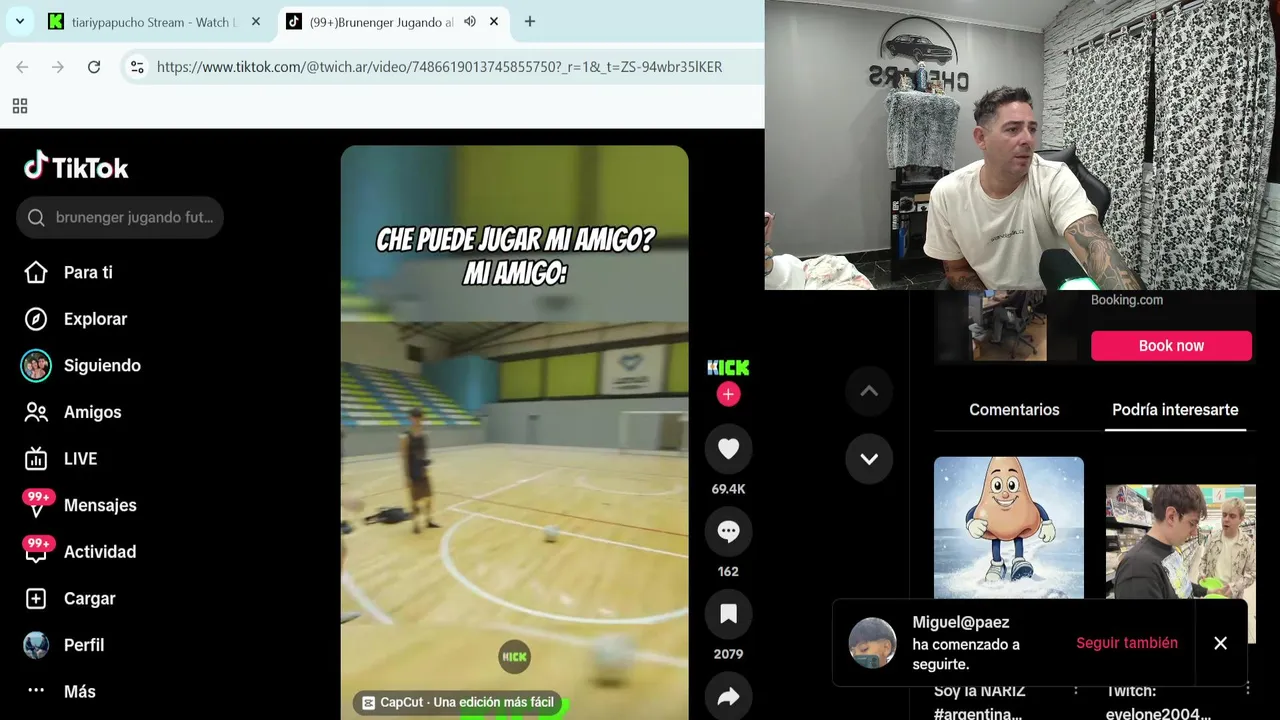The image size is (1280, 720).
Task: Open the tab search dropdown arrow
Action: tap(19, 21)
